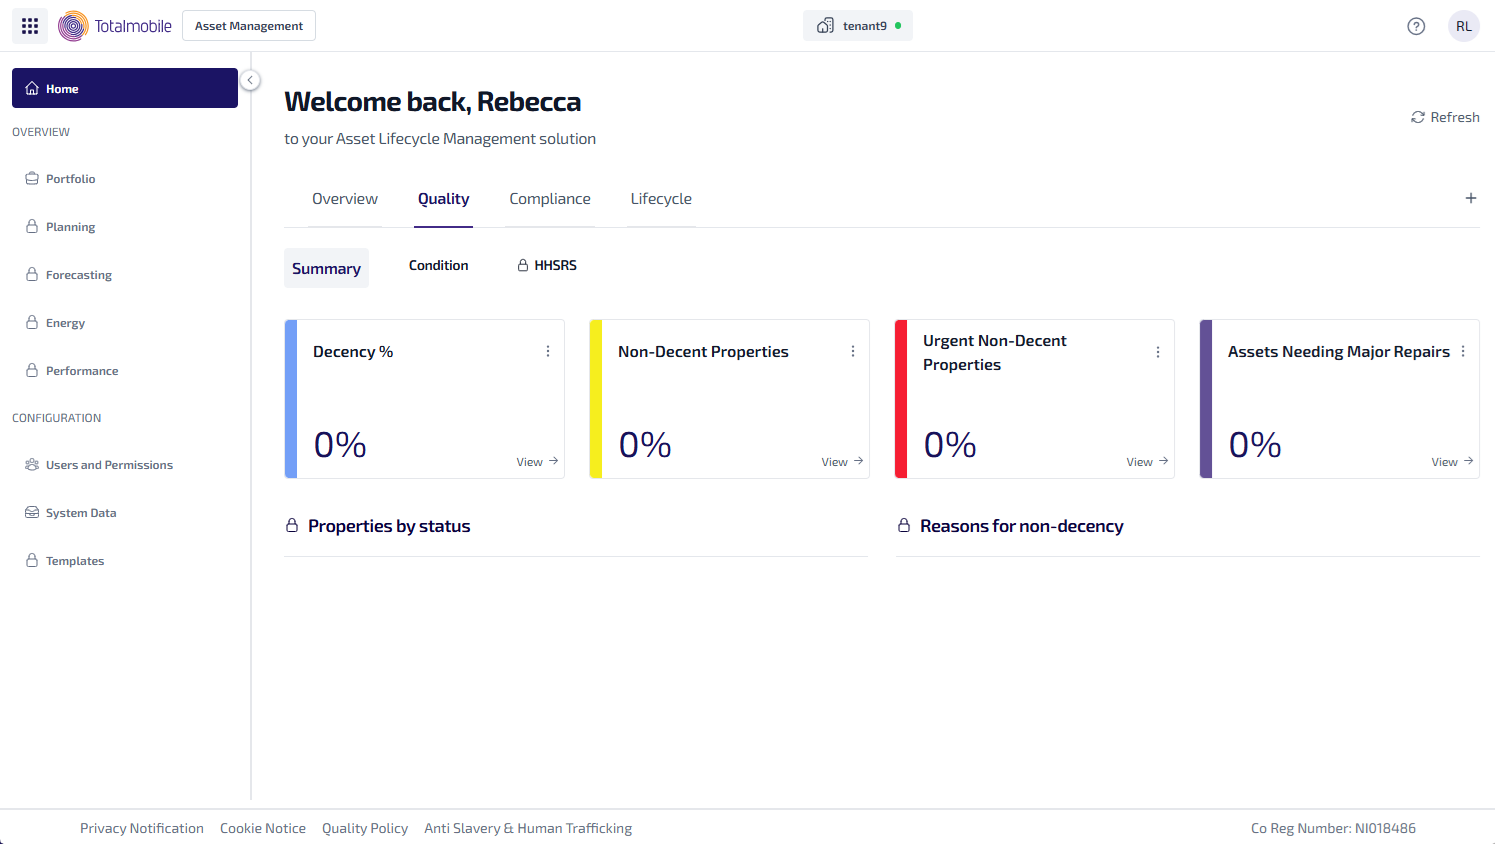Open the RL user avatar menu
Viewport: 1495px width, 844px height.
pyautogui.click(x=1463, y=26)
